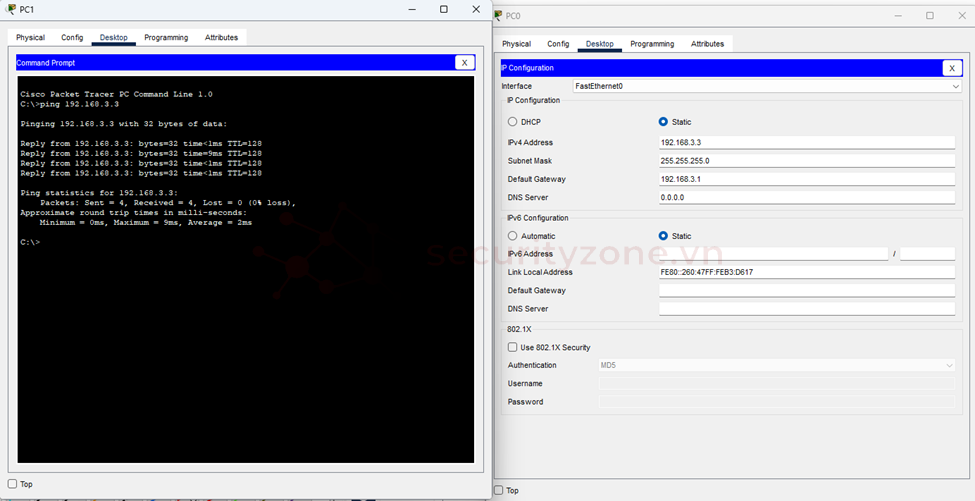Screen dimensions: 975x501
Task: Enable the Top checkbox in PC0 window
Action: tap(499, 490)
